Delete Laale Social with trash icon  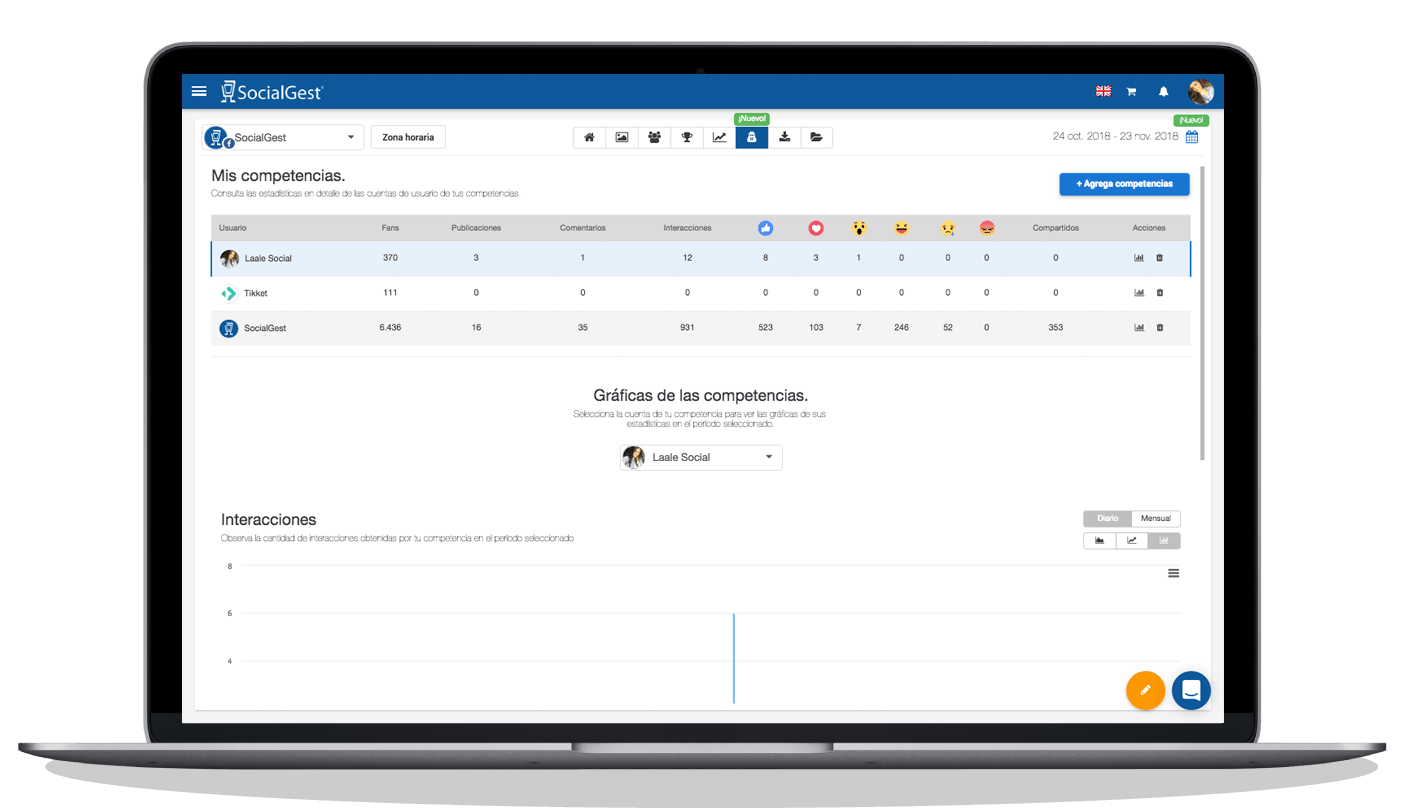(x=1160, y=258)
